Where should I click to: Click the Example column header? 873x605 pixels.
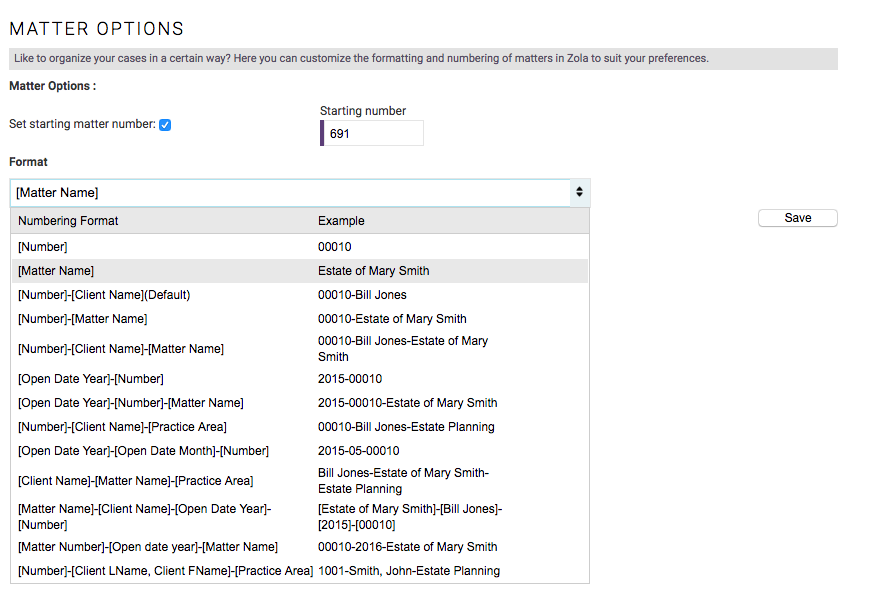(341, 221)
